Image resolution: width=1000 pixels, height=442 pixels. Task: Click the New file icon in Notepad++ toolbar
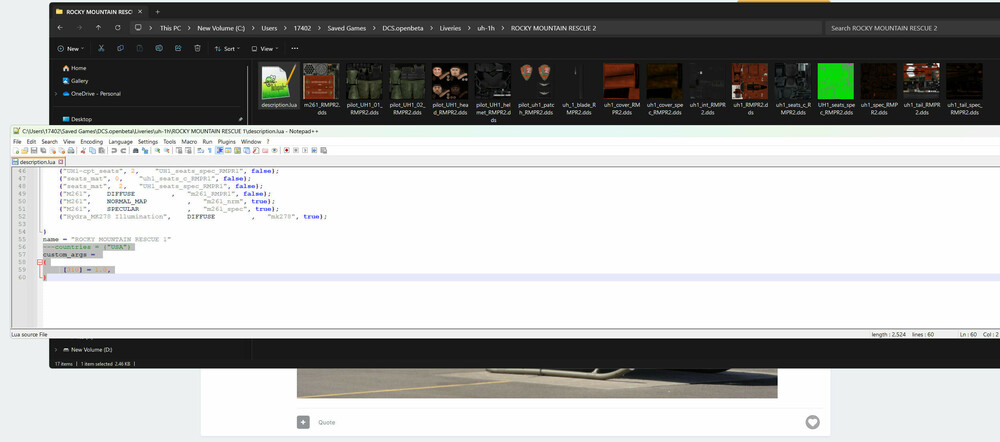pos(16,151)
